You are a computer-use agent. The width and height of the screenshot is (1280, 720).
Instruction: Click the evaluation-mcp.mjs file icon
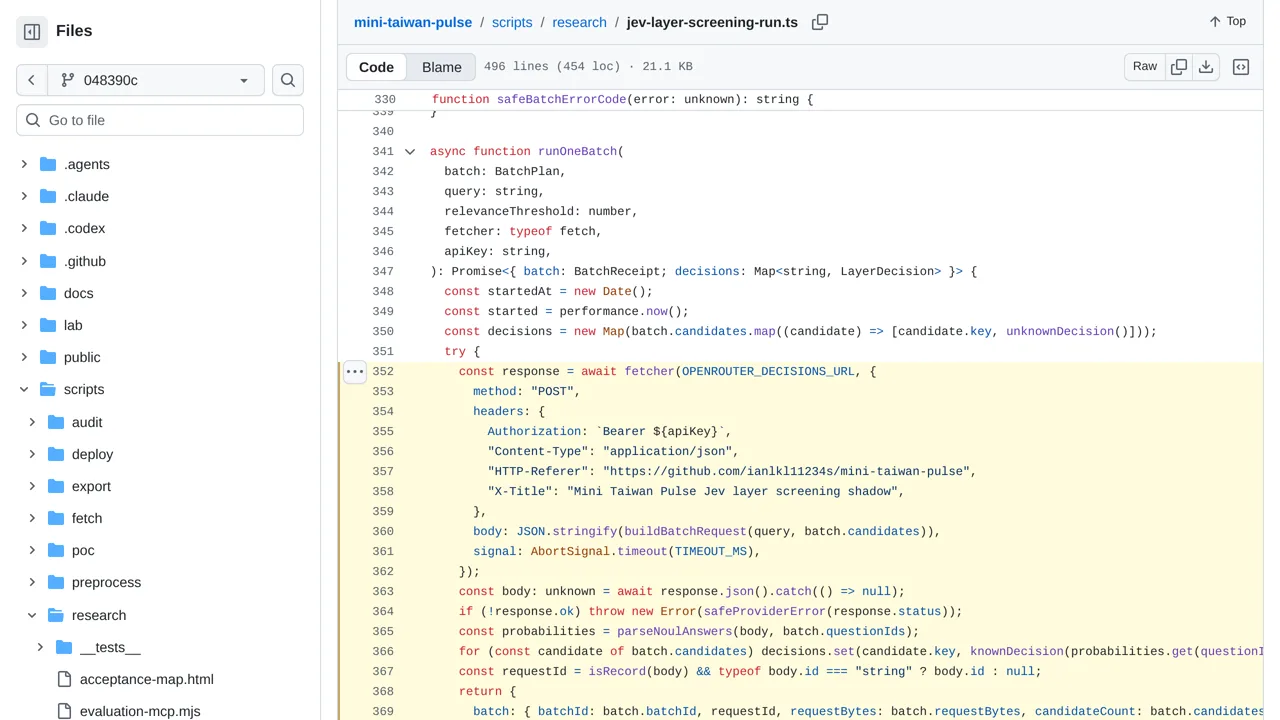point(64,711)
